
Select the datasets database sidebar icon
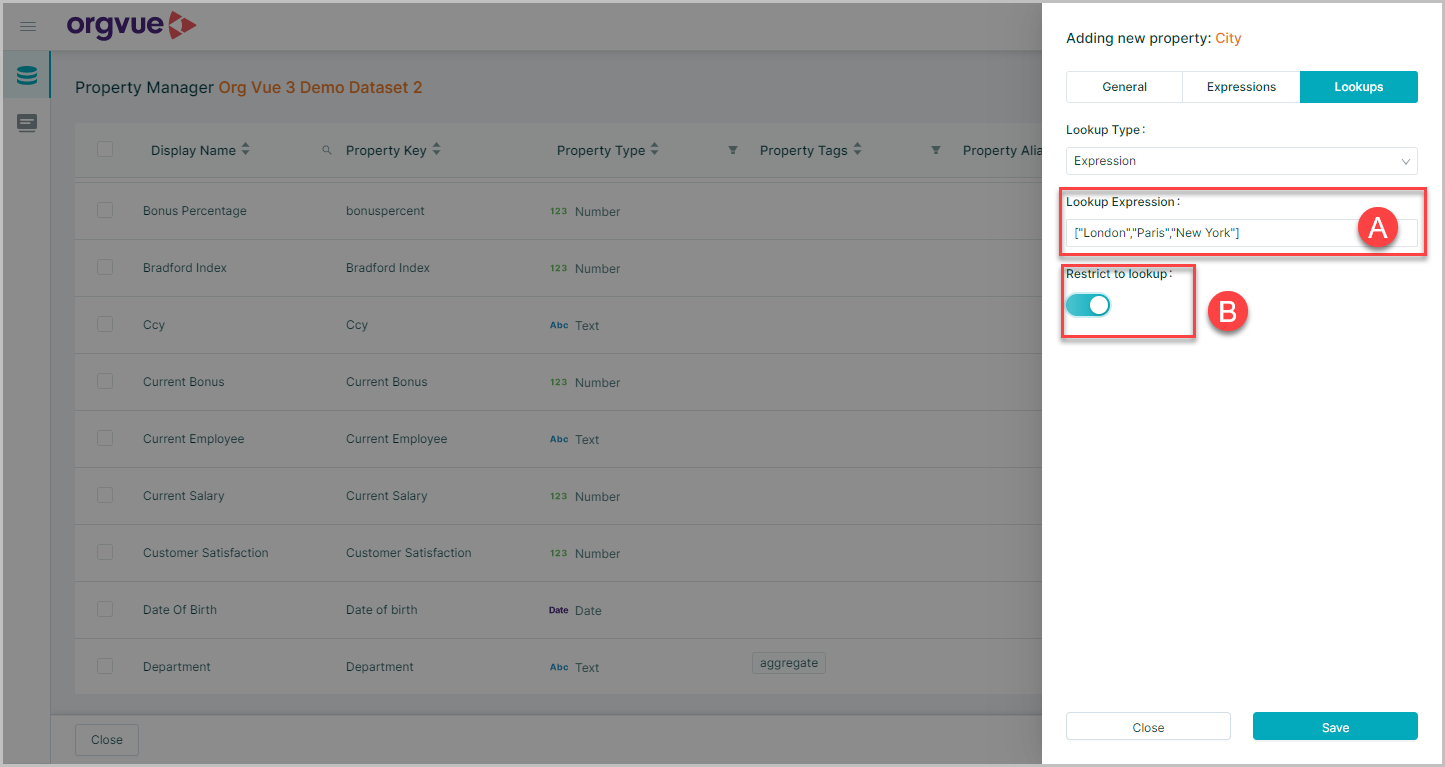point(27,76)
